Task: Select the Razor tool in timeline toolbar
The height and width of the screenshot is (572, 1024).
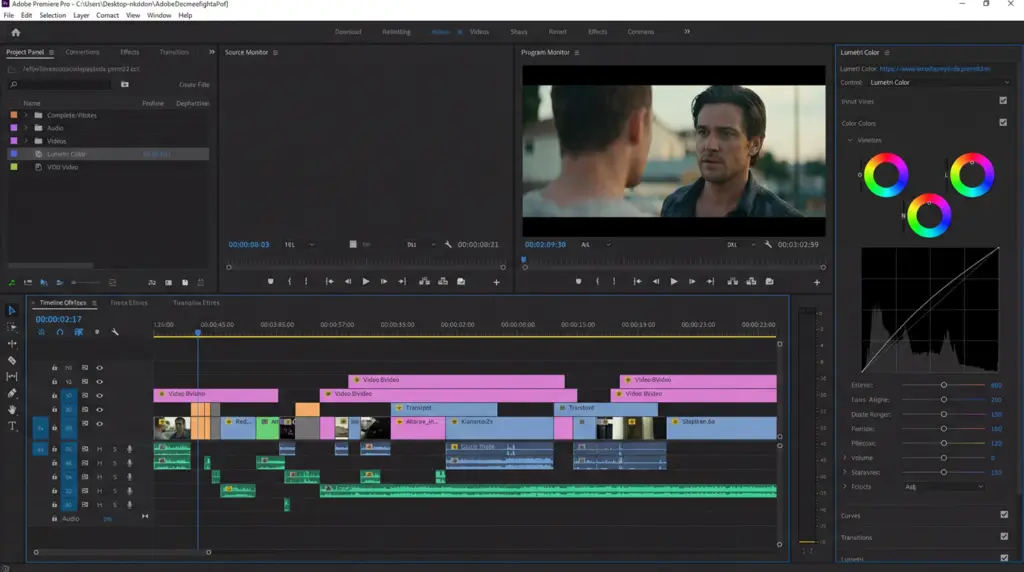Action: [12, 360]
